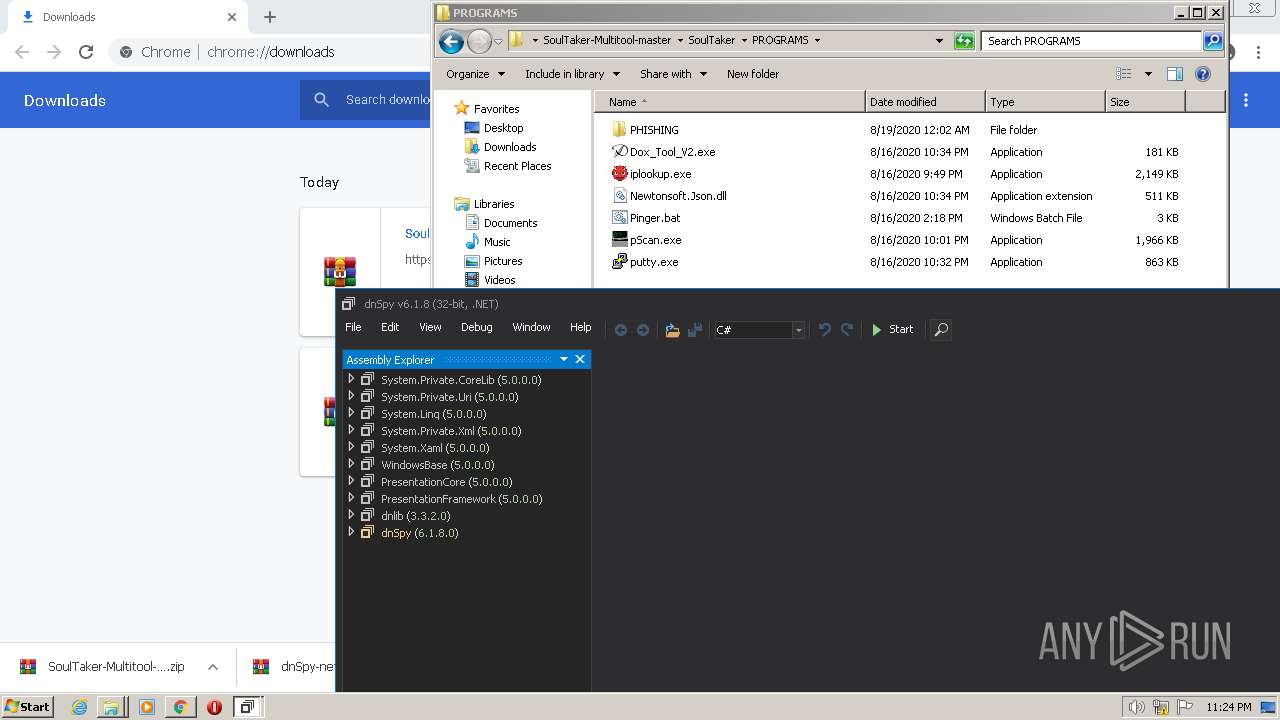Open dnSpy search magnifier icon
Image resolution: width=1280 pixels, height=720 pixels.
coord(940,329)
